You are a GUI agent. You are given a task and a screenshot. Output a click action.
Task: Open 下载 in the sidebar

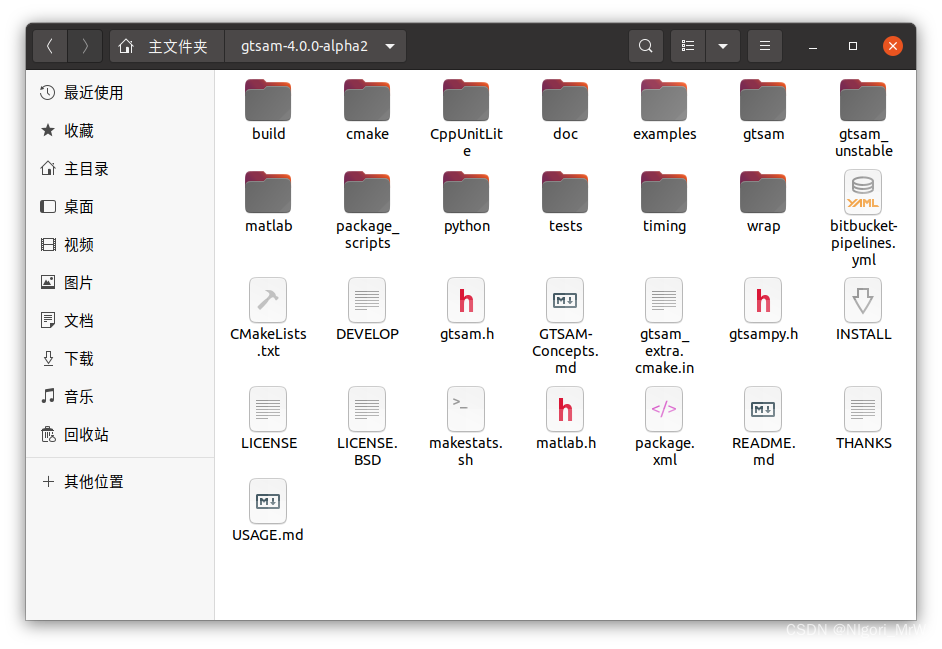coord(120,359)
